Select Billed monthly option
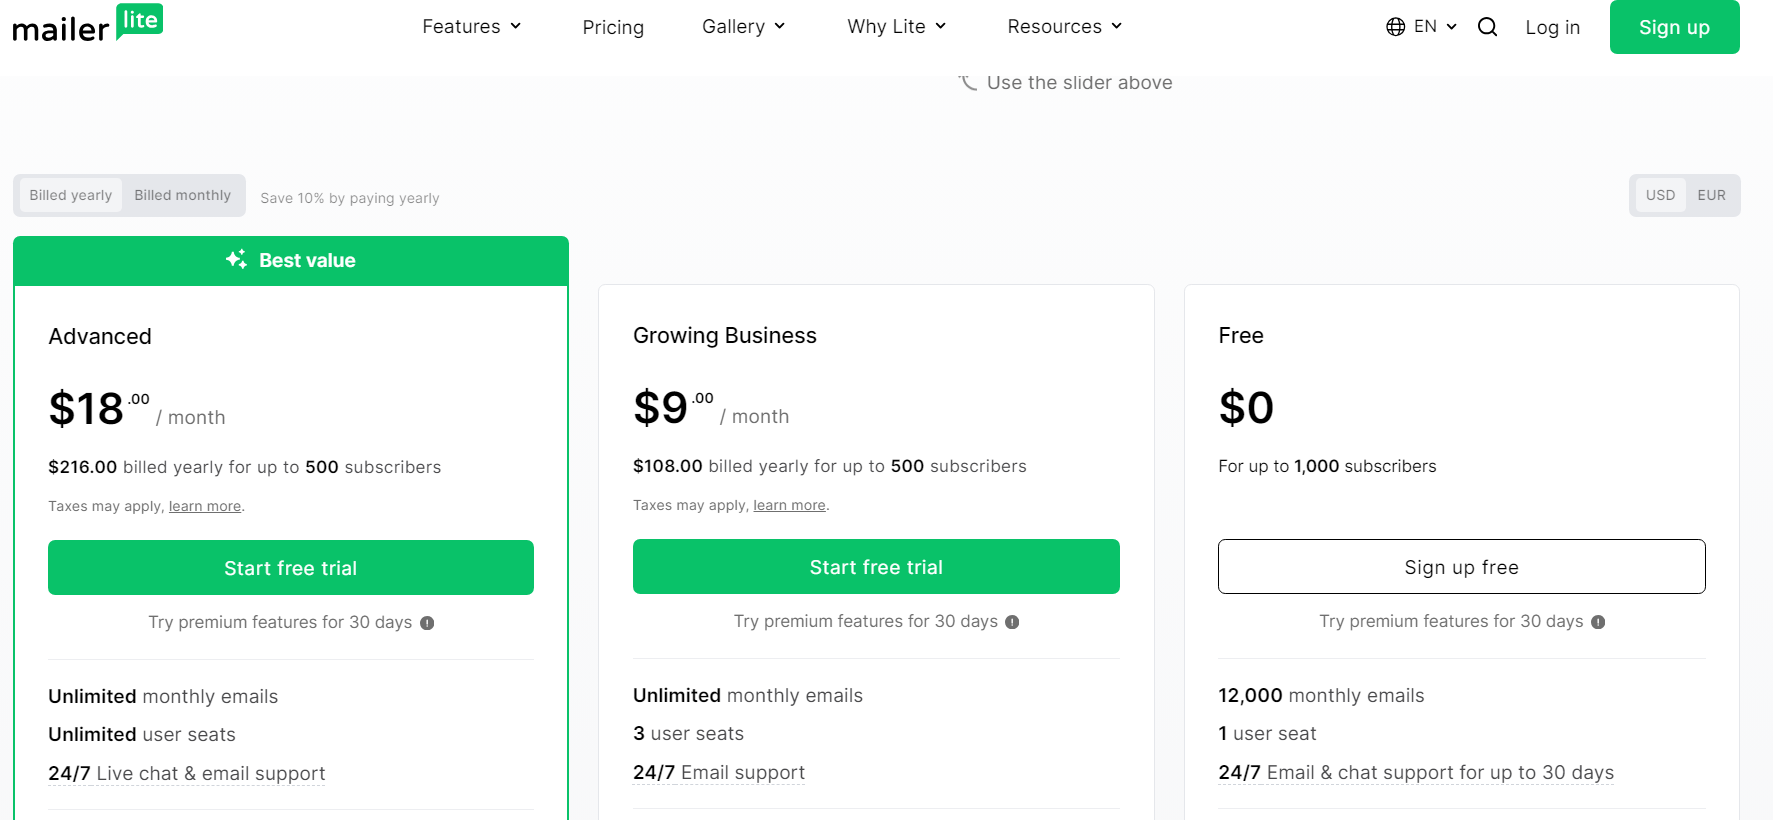 point(183,195)
